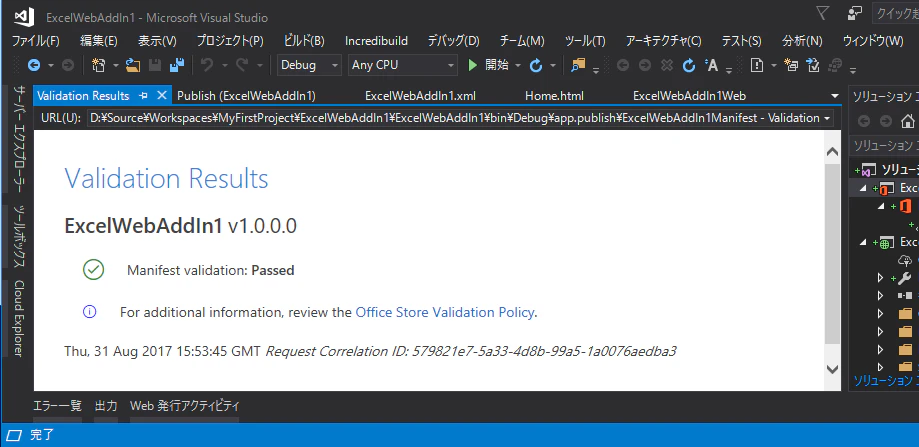Click the feedback person icon in title bar
Screen dimensions: 919x447
tap(855, 13)
